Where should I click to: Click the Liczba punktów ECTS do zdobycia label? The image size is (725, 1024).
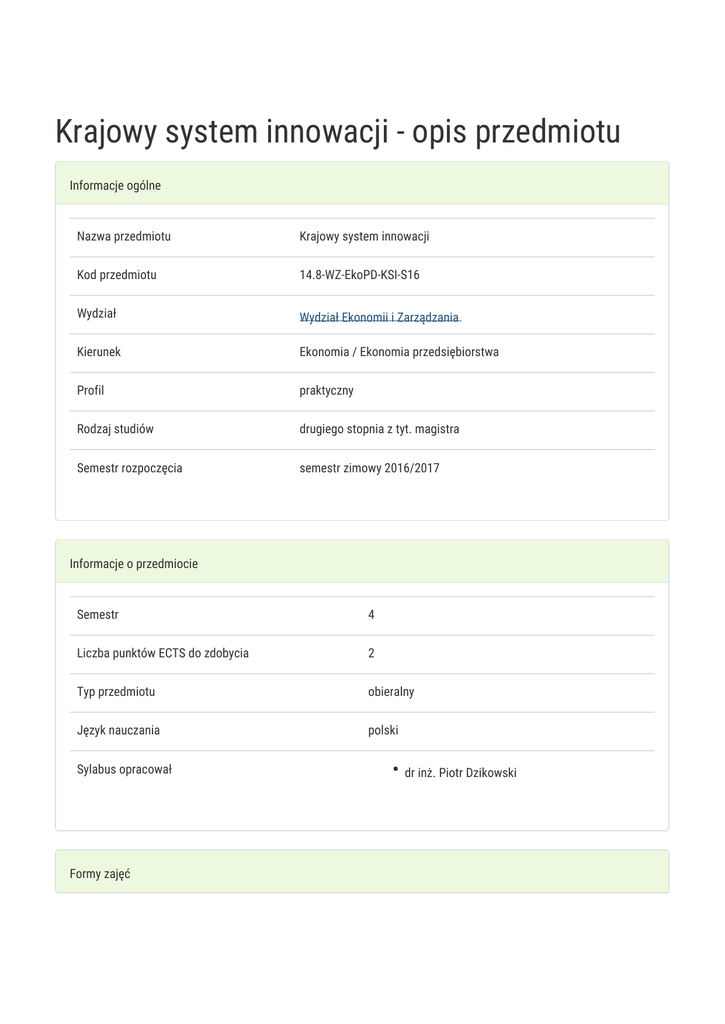163,653
